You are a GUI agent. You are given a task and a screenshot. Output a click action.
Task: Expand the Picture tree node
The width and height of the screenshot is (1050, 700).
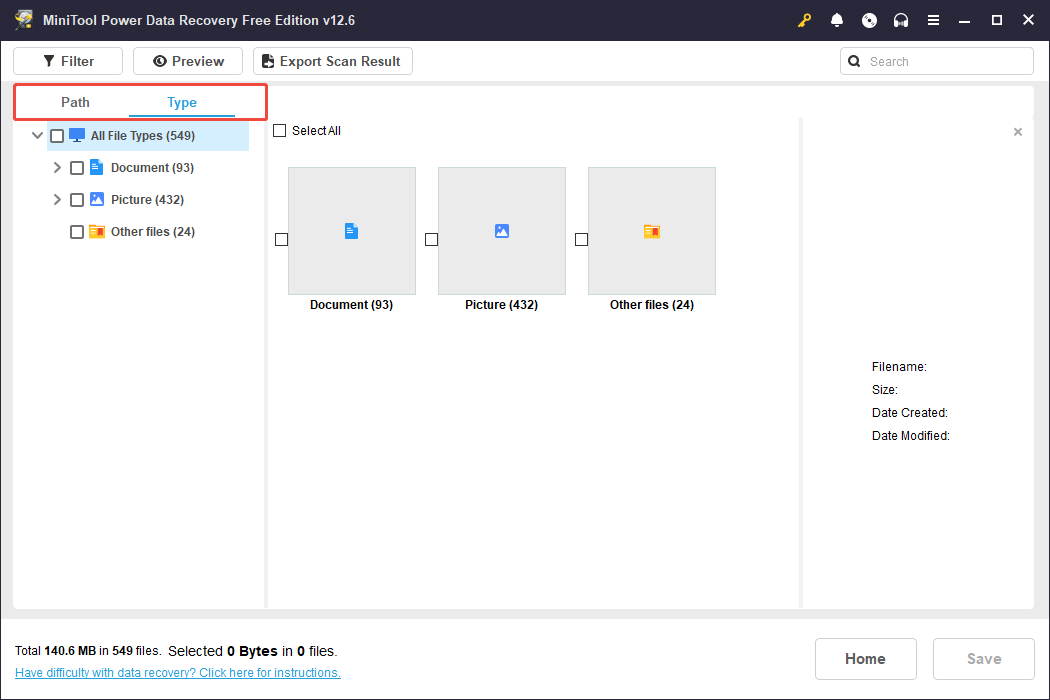[57, 200]
